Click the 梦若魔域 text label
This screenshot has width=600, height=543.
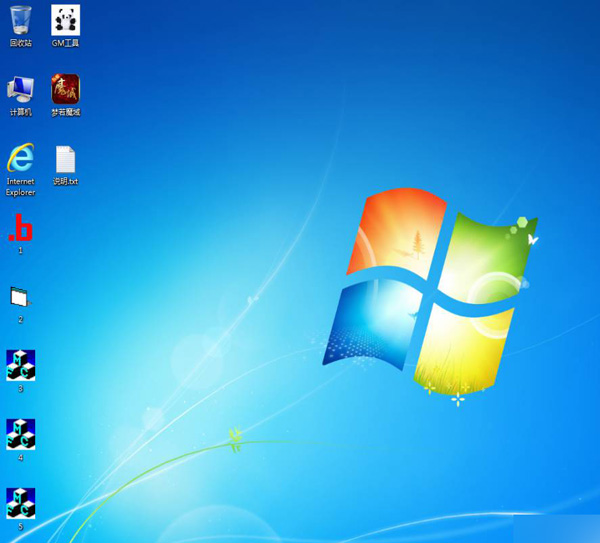(65, 112)
